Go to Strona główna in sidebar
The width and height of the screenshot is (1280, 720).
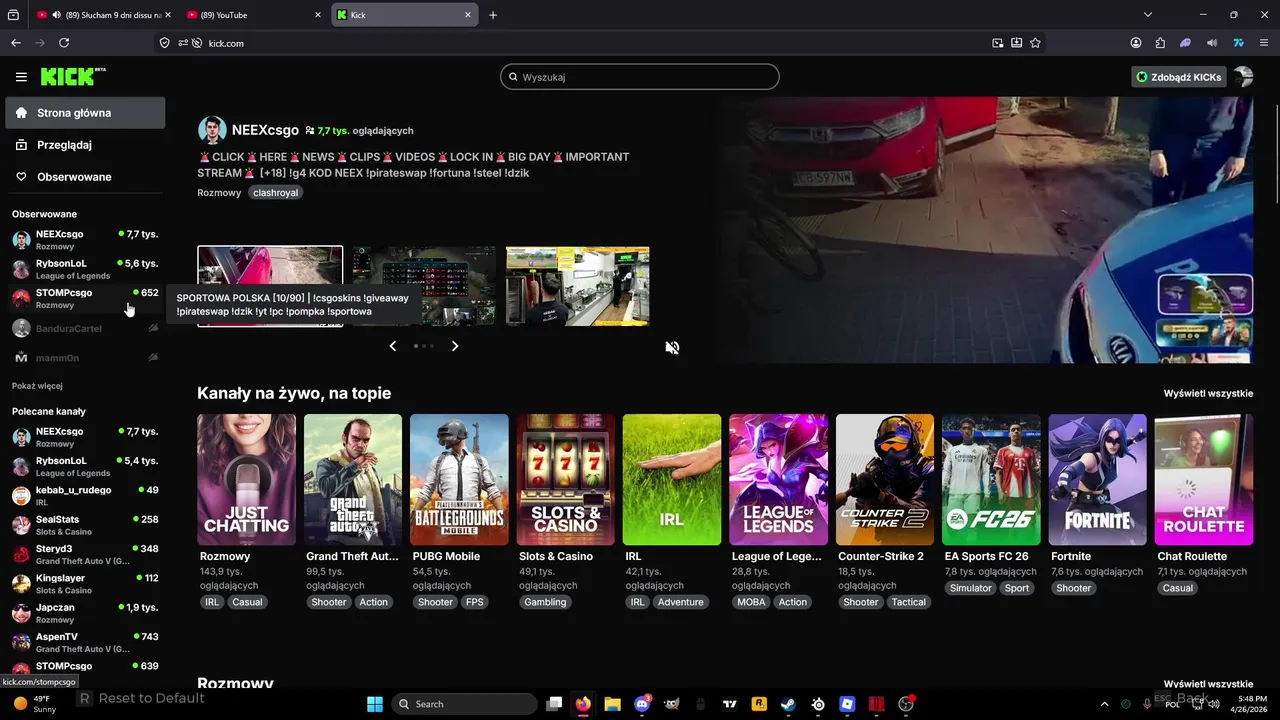click(85, 113)
